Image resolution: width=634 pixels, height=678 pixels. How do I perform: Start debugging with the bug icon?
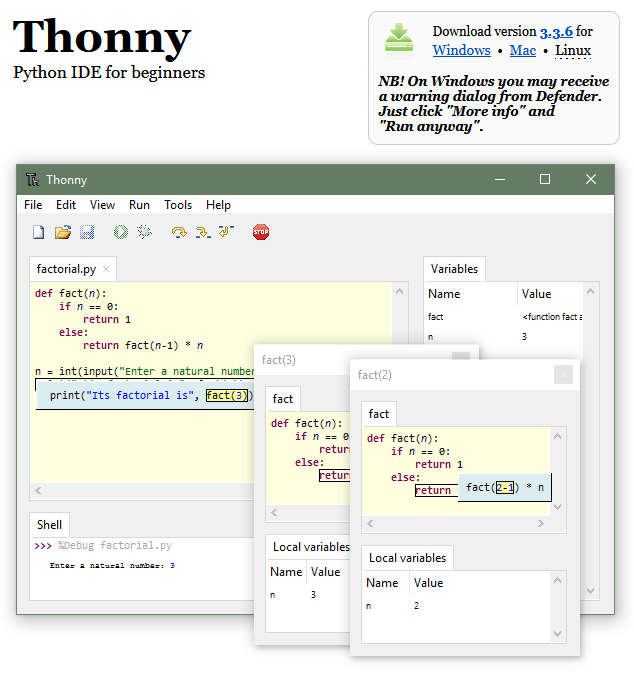145,232
